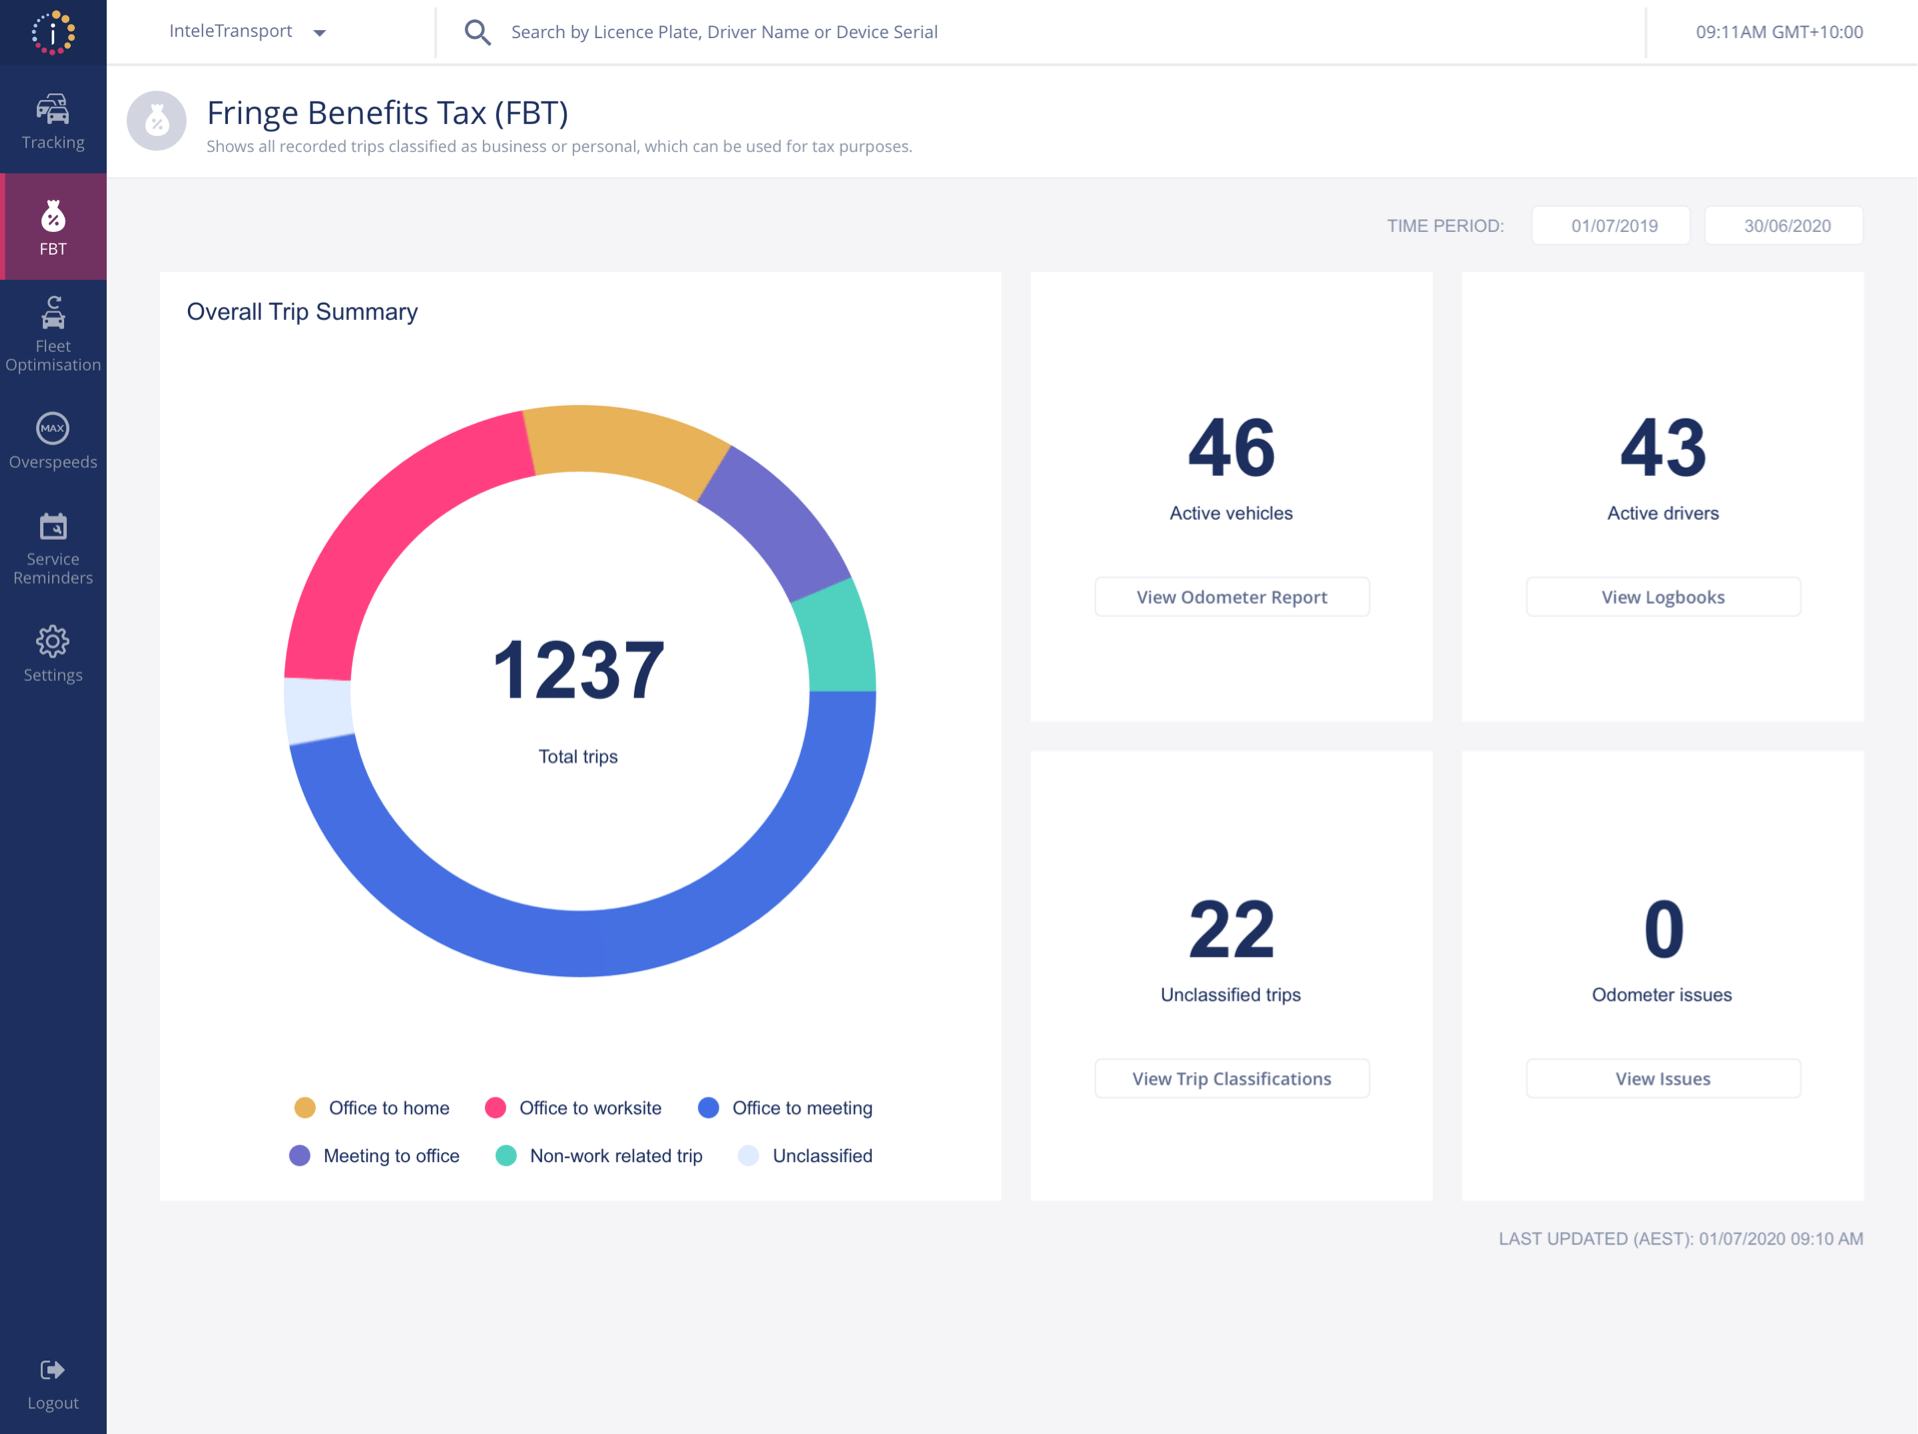Click the Intelematics logo icon

(x=53, y=32)
